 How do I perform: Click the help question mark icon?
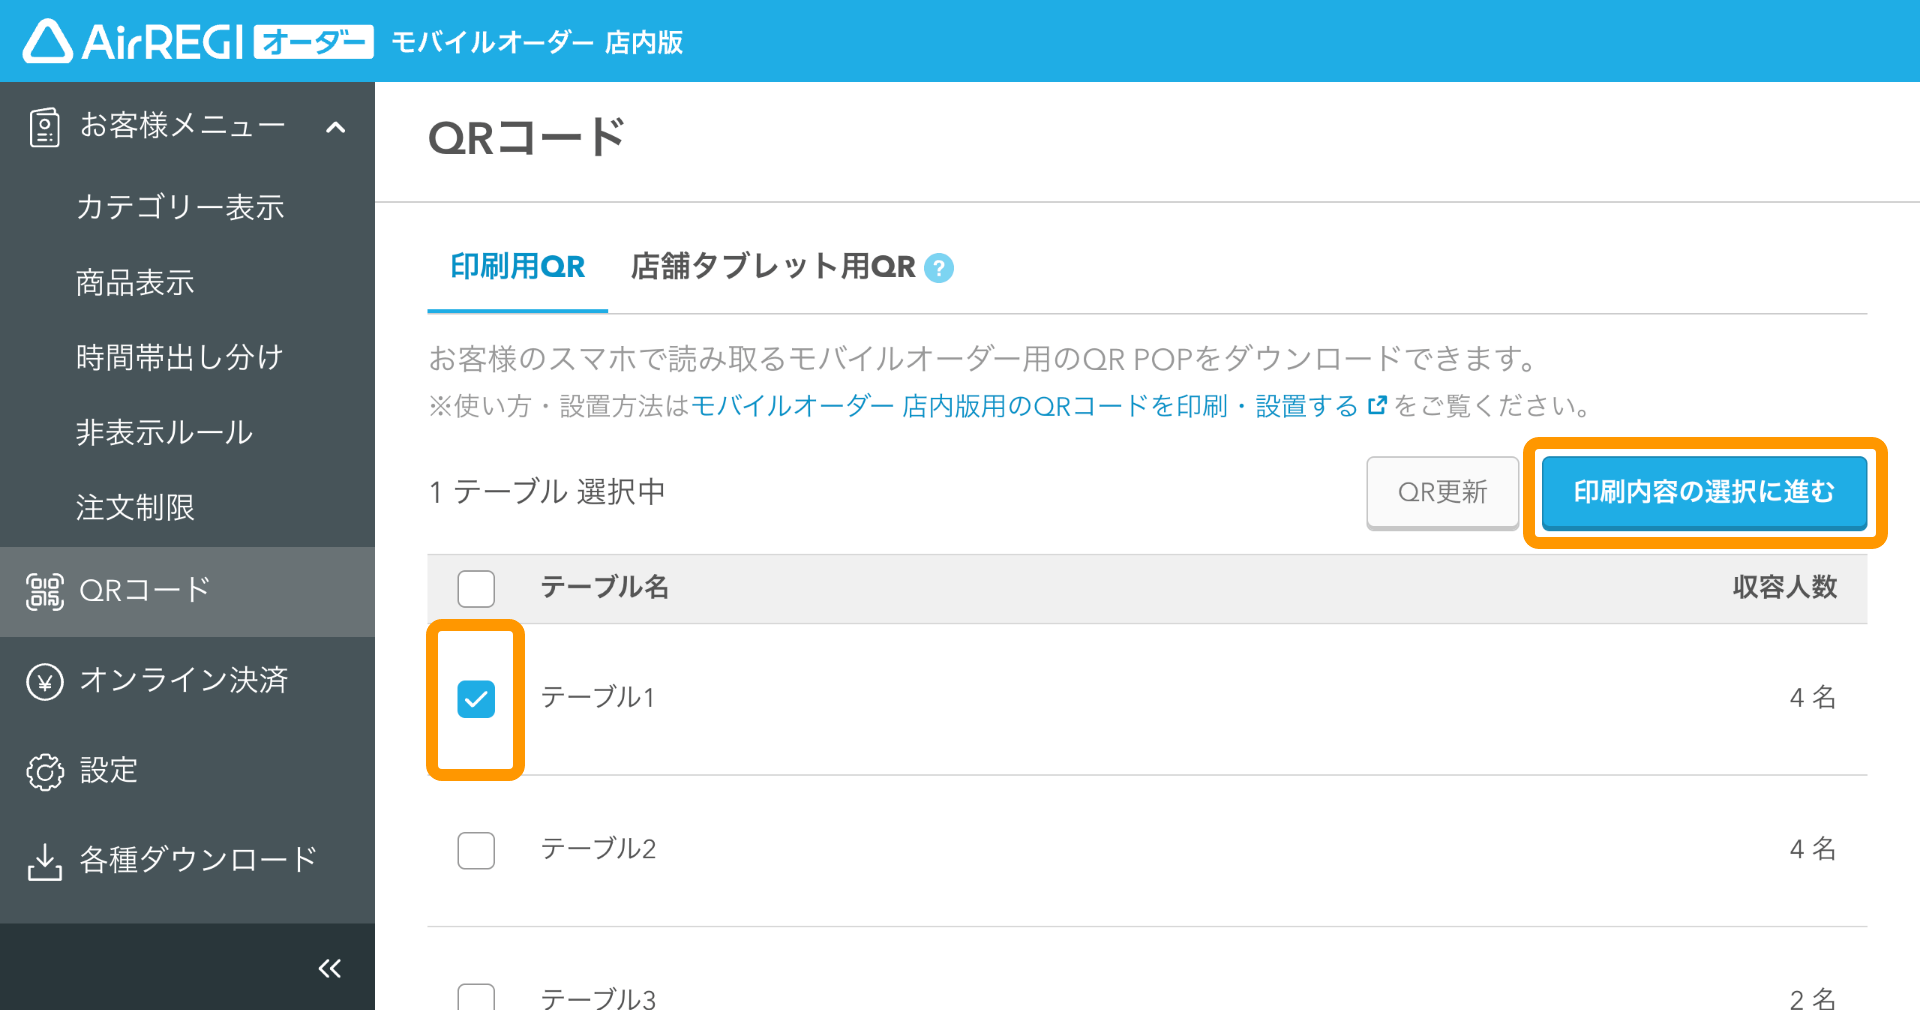939,268
